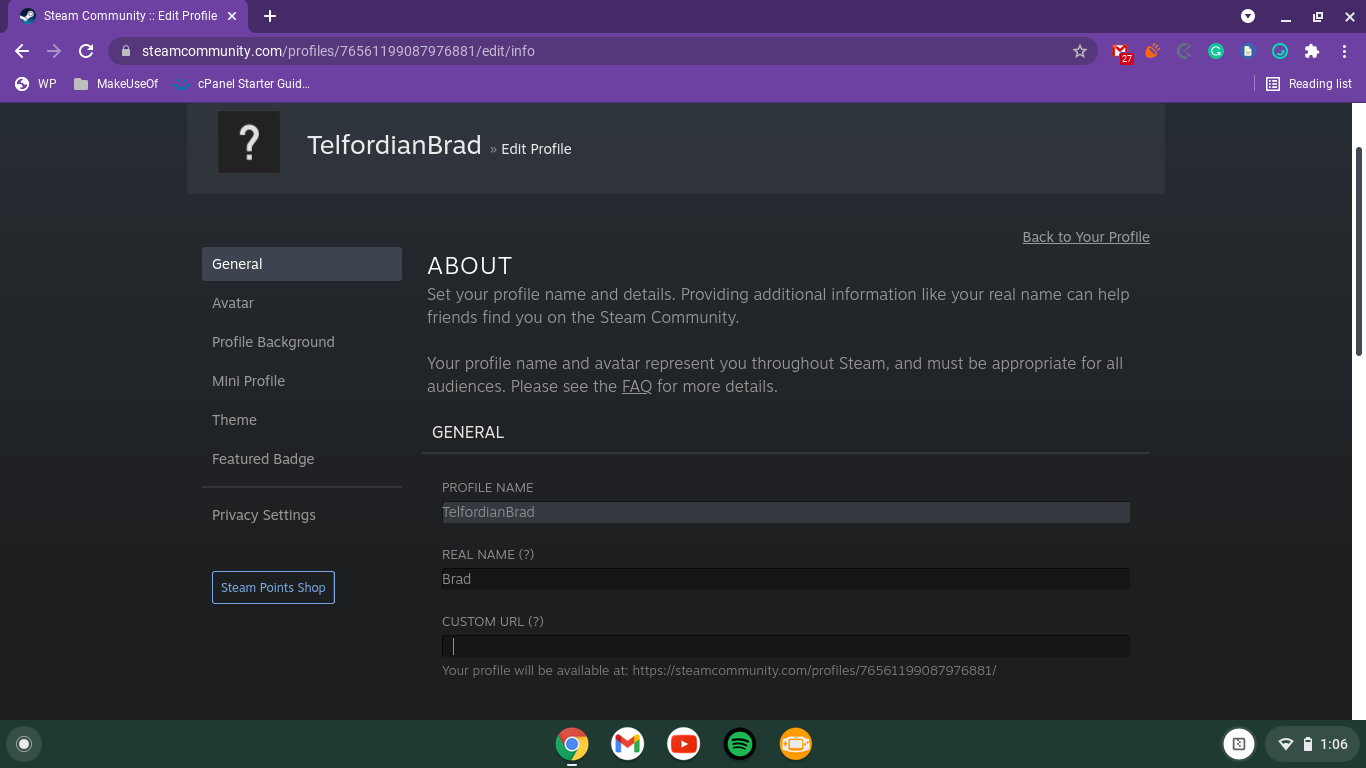Click the ChromeOS launcher circle button

24,744
